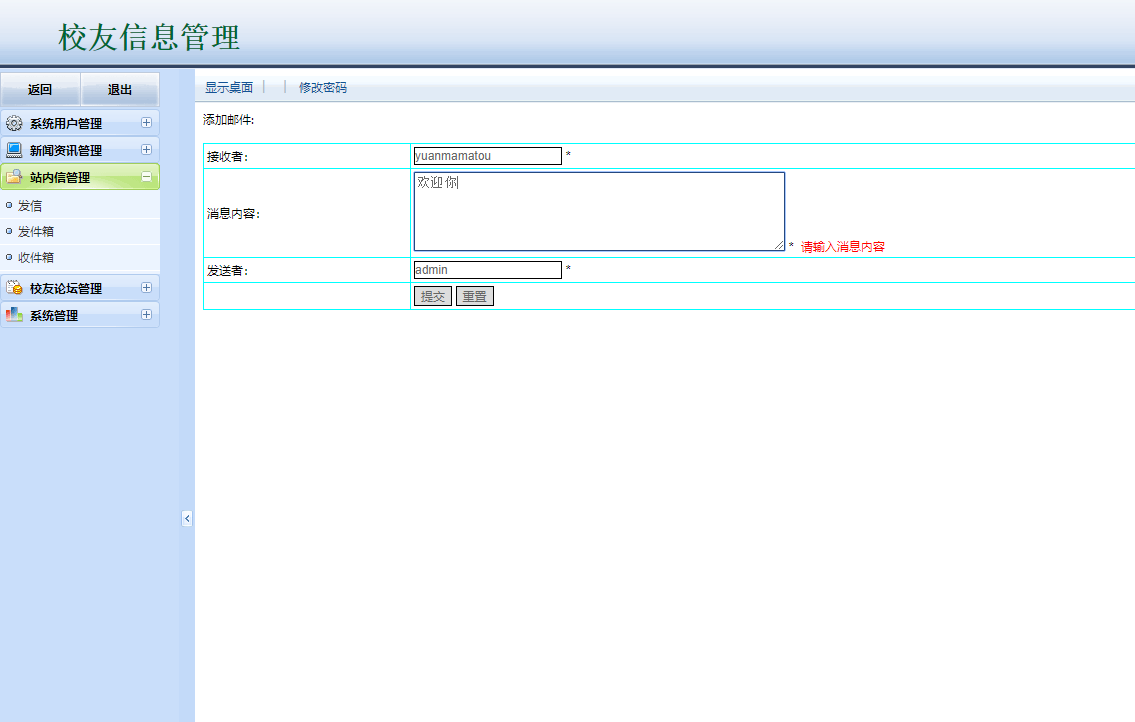Click the 校友信息管理 title

tap(149, 38)
